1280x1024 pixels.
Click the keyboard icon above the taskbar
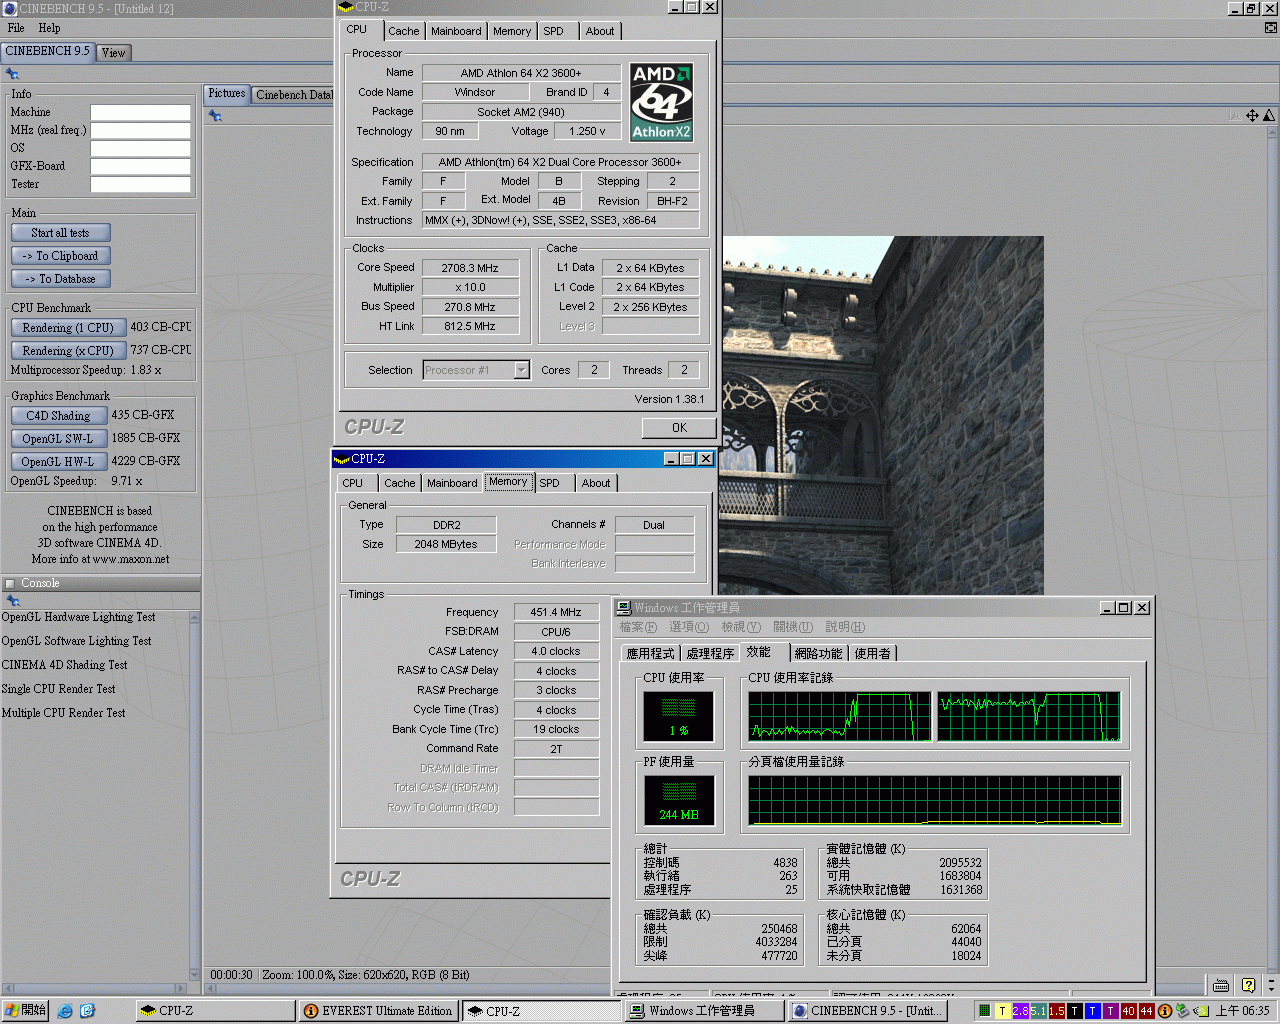(x=1221, y=985)
